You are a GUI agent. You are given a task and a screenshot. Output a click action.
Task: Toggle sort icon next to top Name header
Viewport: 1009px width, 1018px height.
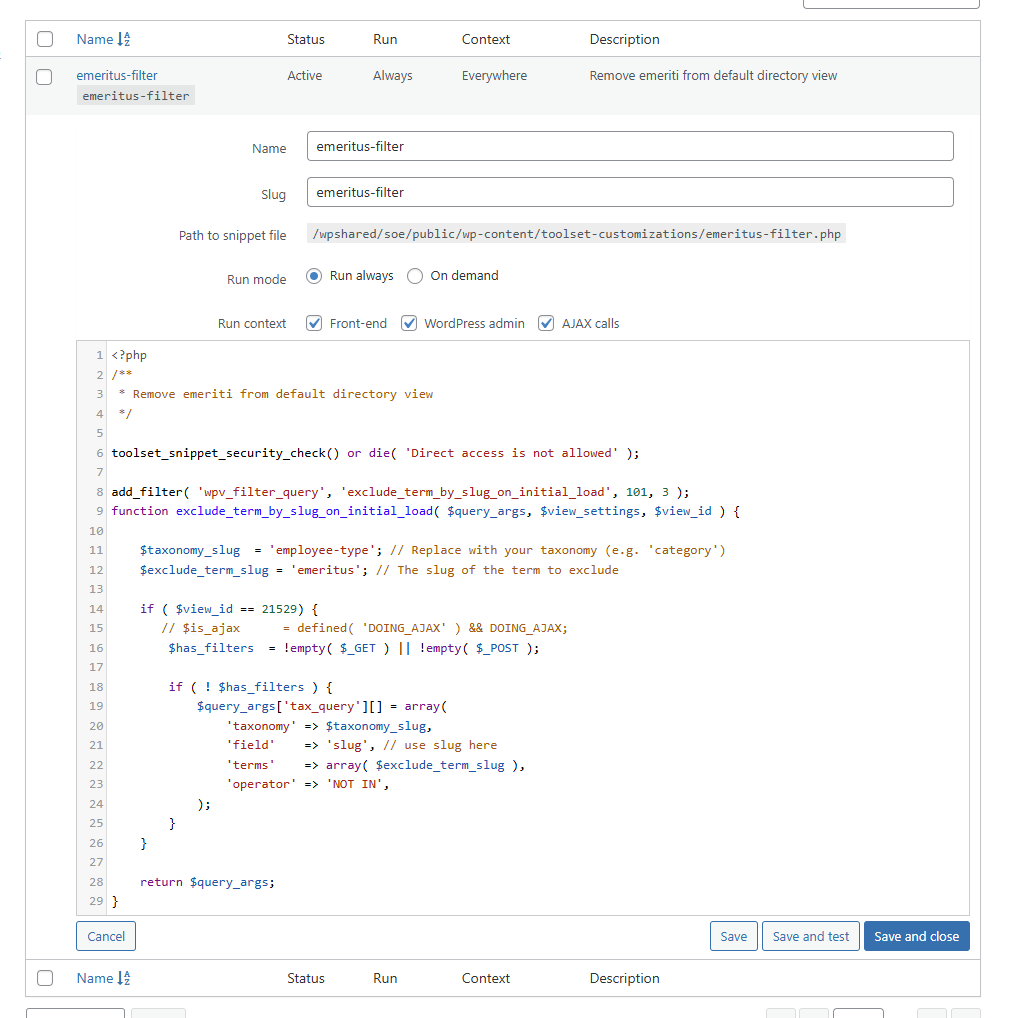click(x=124, y=40)
